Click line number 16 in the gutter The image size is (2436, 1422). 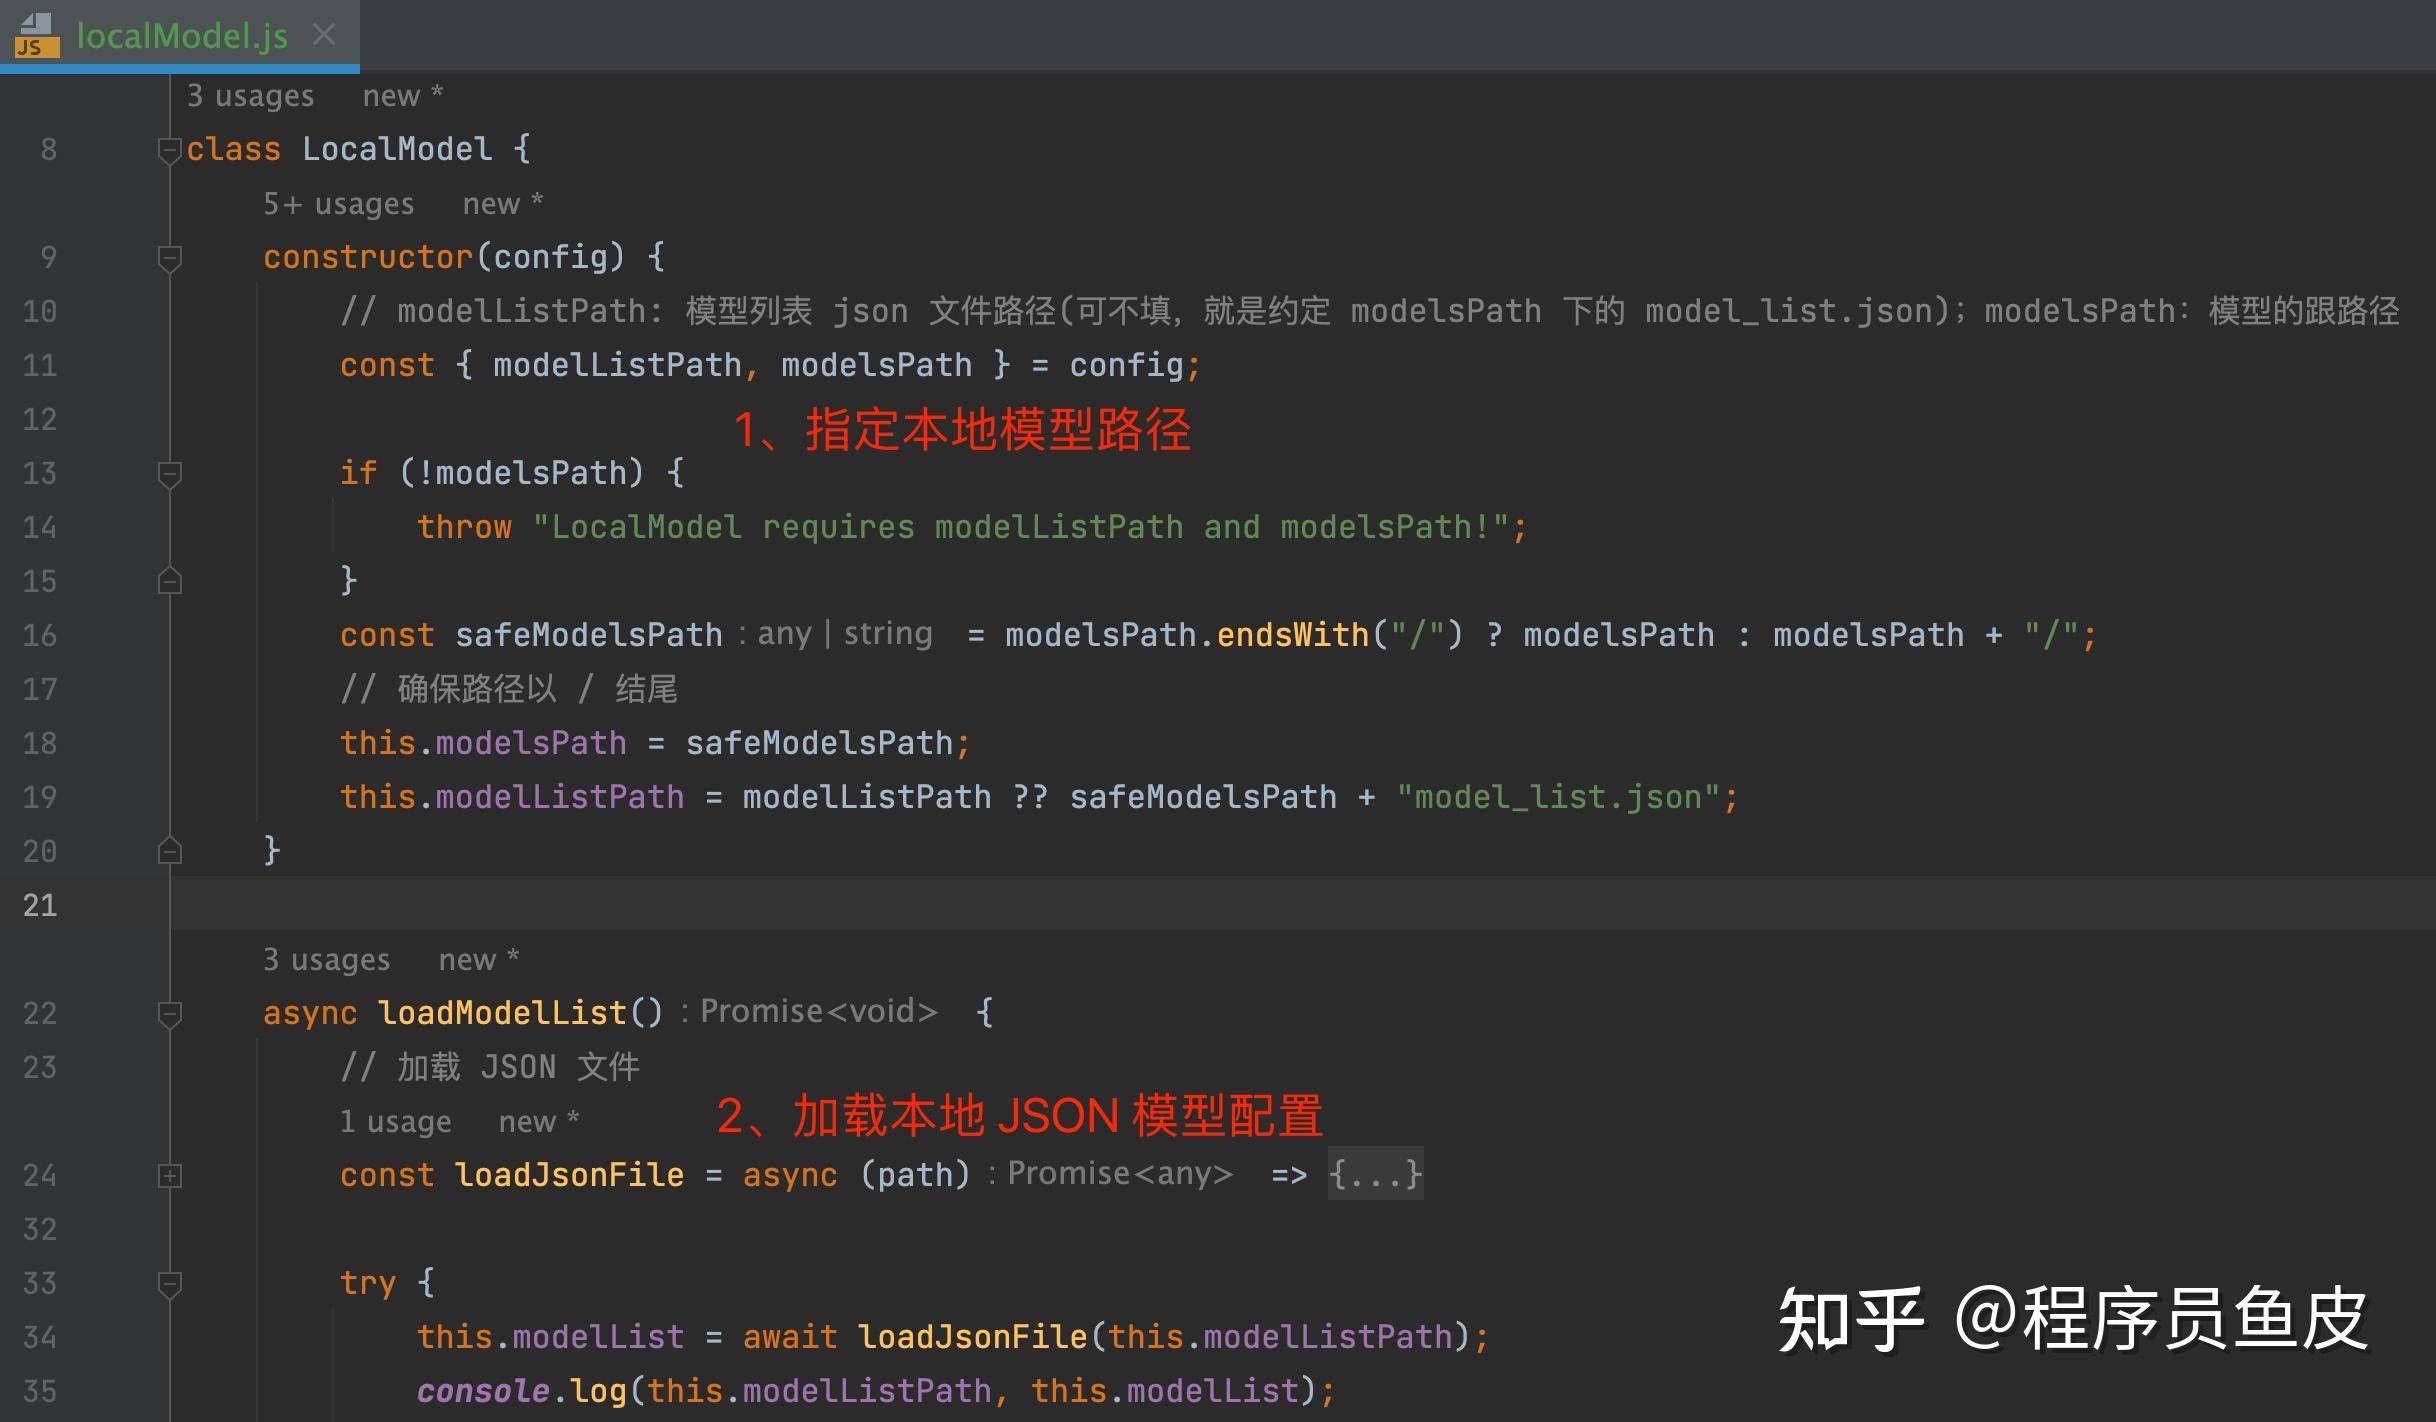click(x=40, y=636)
